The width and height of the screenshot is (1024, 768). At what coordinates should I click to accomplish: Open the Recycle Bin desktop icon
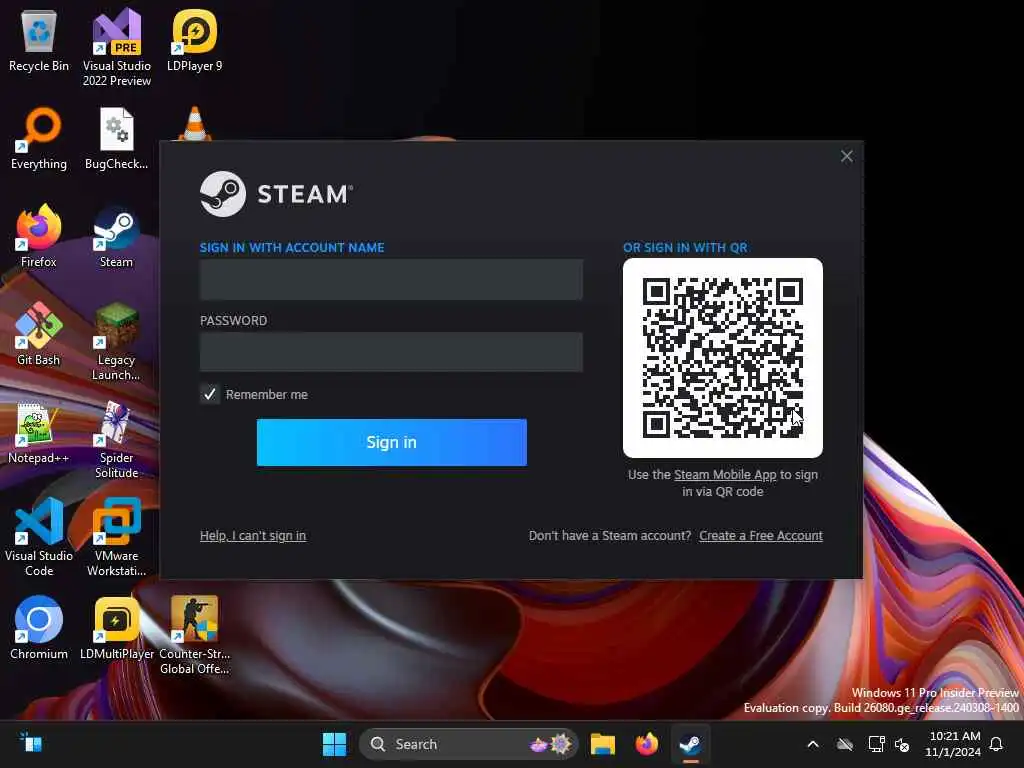click(39, 40)
